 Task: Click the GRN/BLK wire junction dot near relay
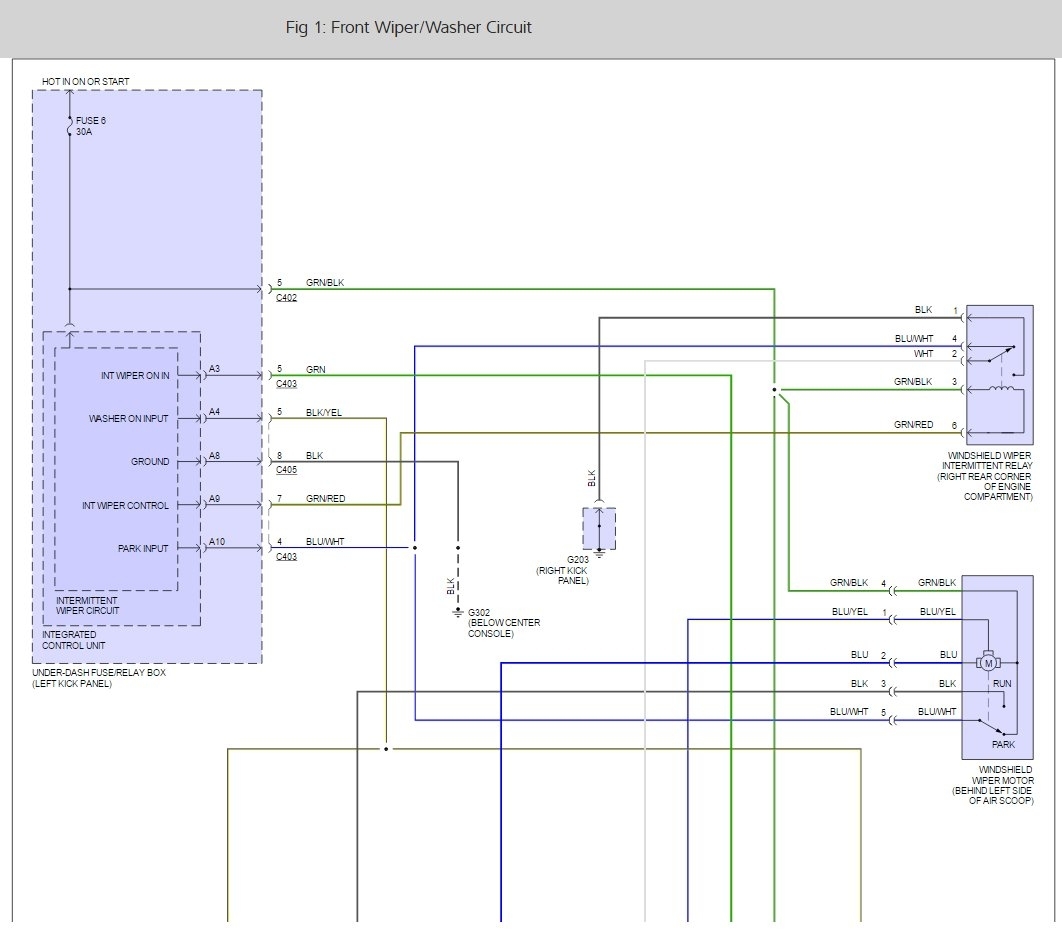(x=774, y=390)
